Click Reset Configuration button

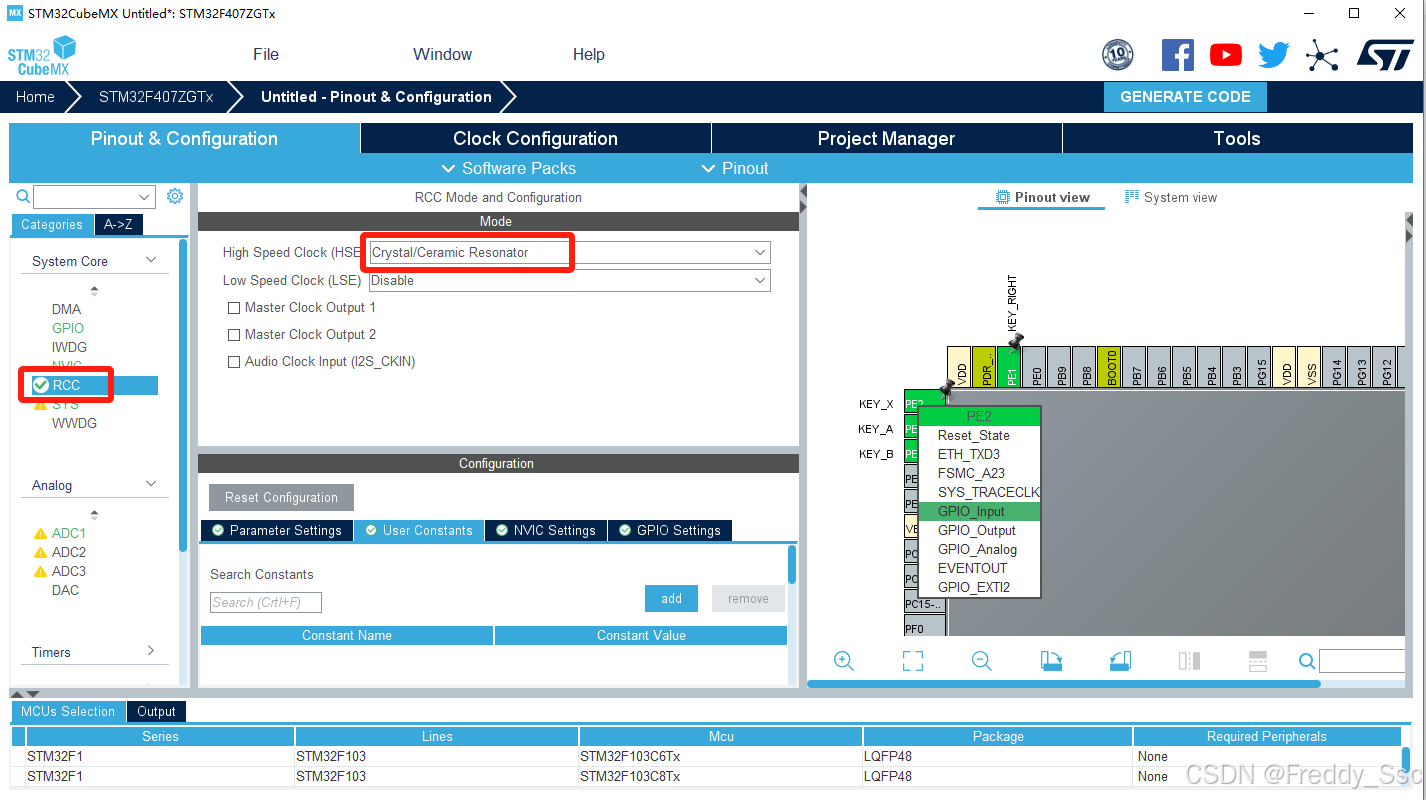[281, 498]
